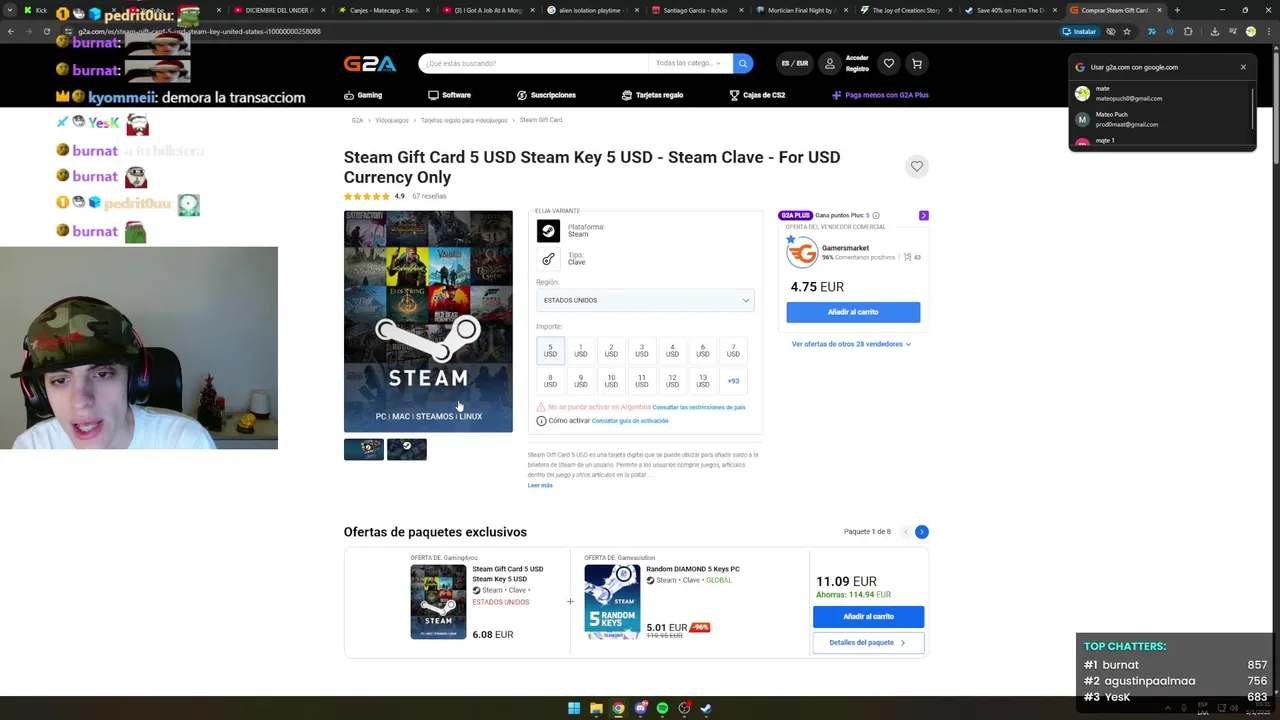Image resolution: width=1280 pixels, height=720 pixels.
Task: Select the 2 USD amount option
Action: 611,351
